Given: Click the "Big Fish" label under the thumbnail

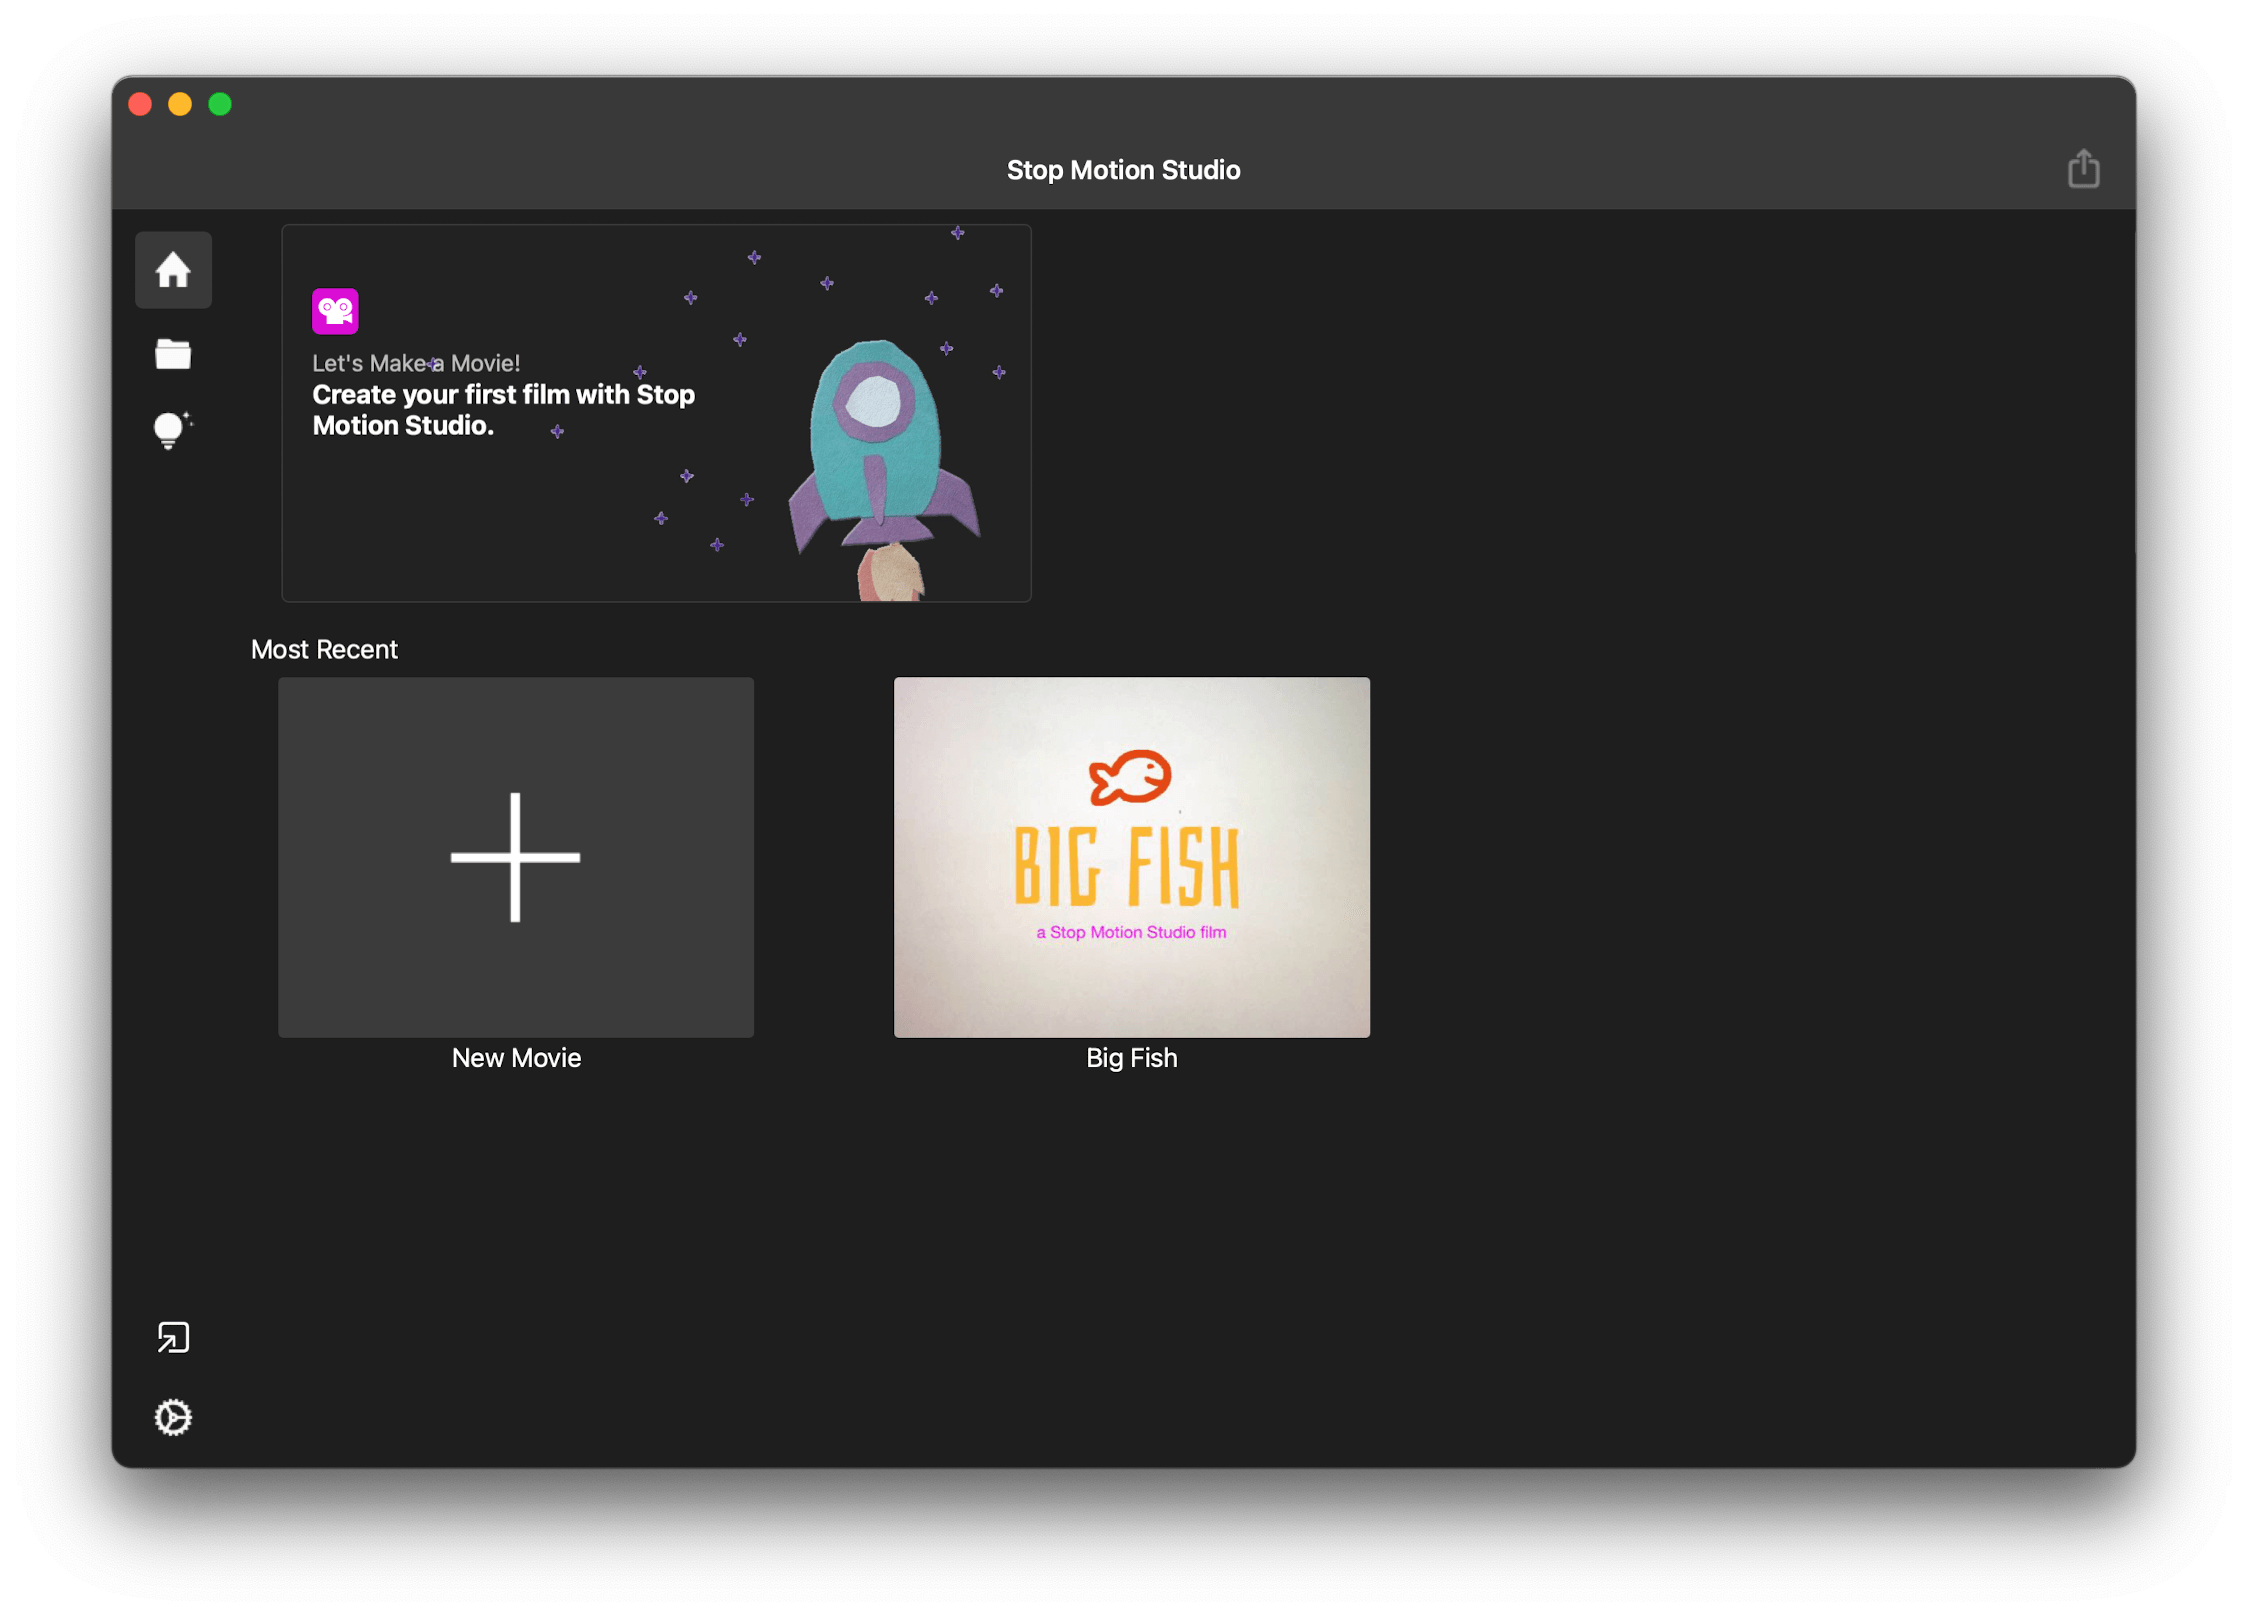Looking at the screenshot, I should pos(1131,1058).
